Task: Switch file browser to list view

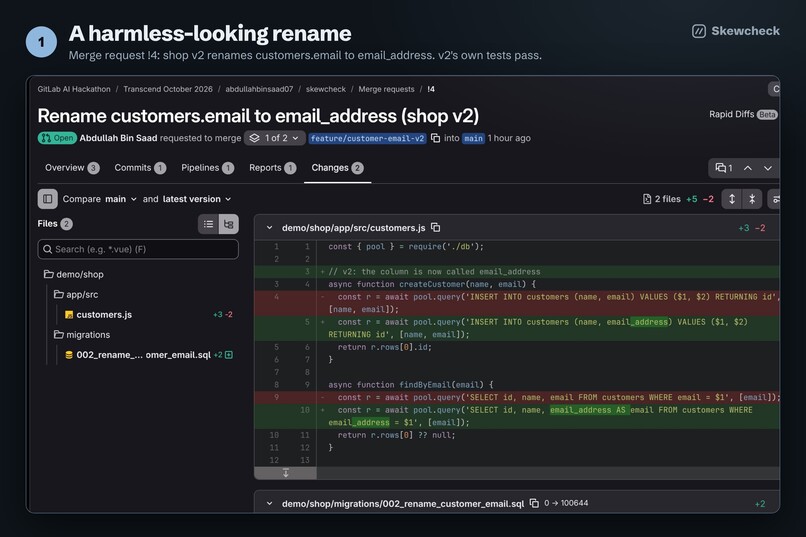Action: click(208, 224)
